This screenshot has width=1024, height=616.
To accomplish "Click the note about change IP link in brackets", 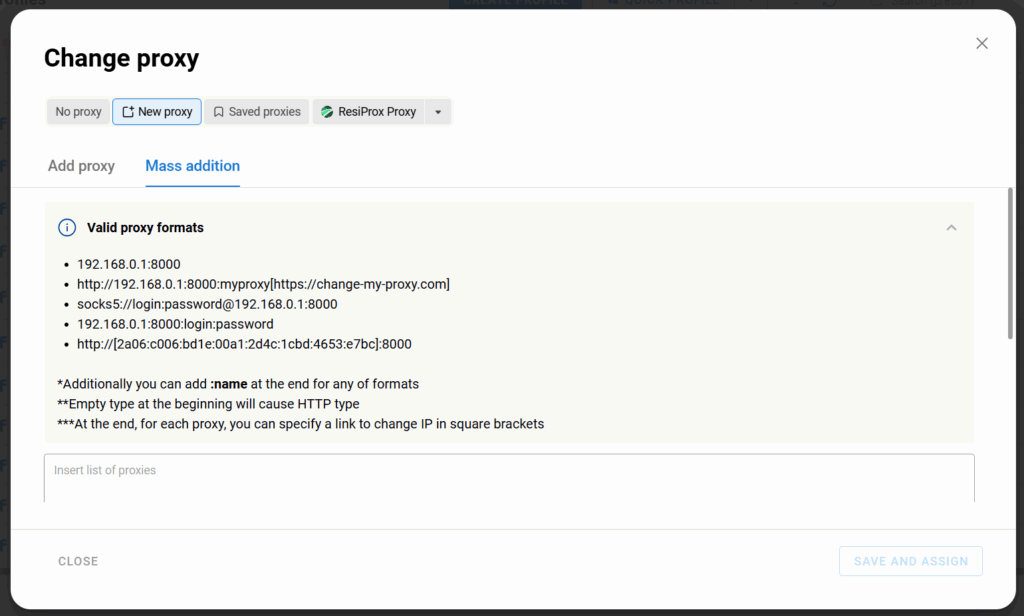I will pos(300,424).
